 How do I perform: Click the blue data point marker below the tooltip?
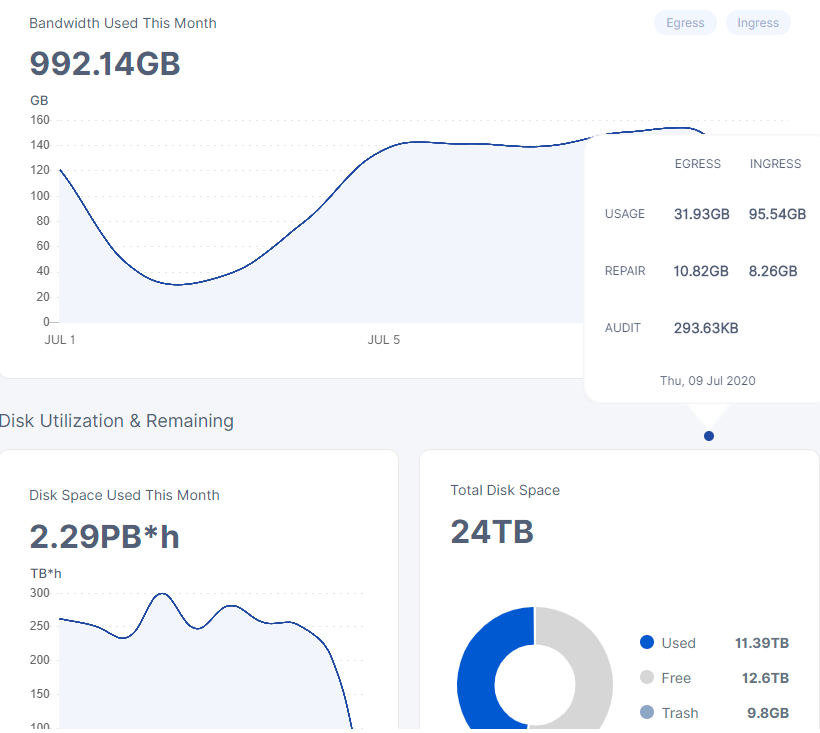(709, 436)
